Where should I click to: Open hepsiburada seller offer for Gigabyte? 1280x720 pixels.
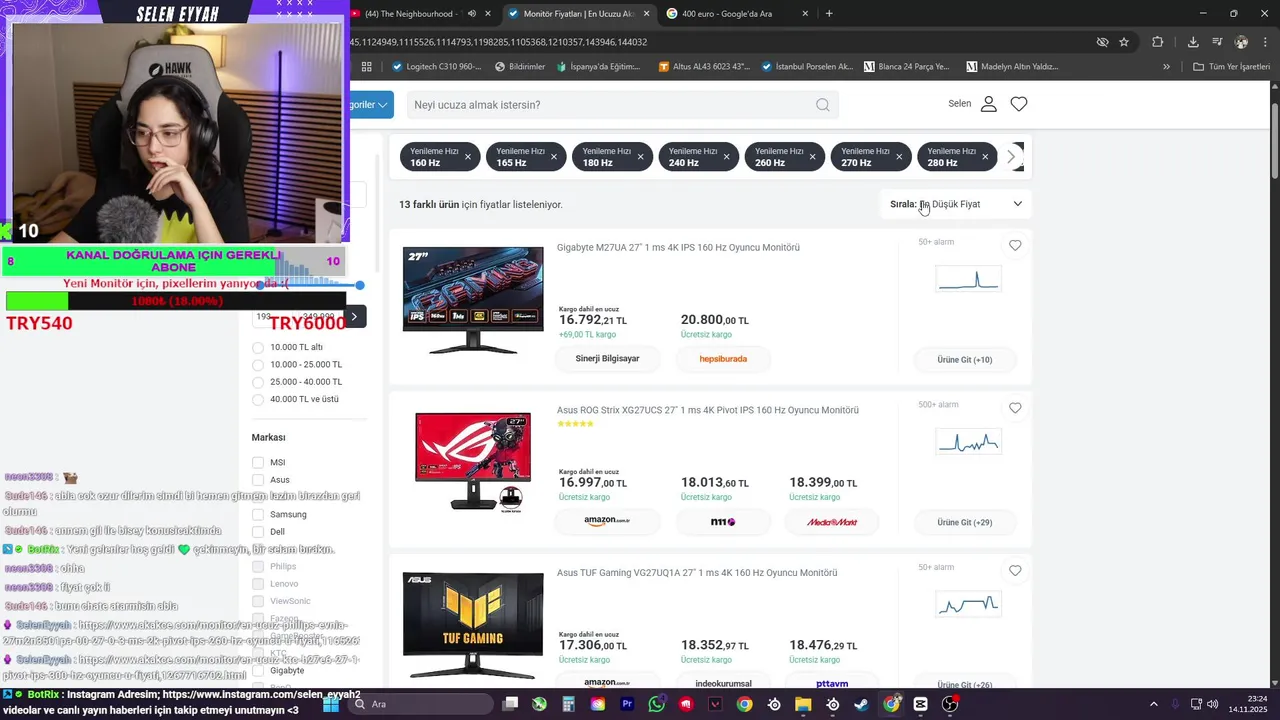(x=723, y=359)
